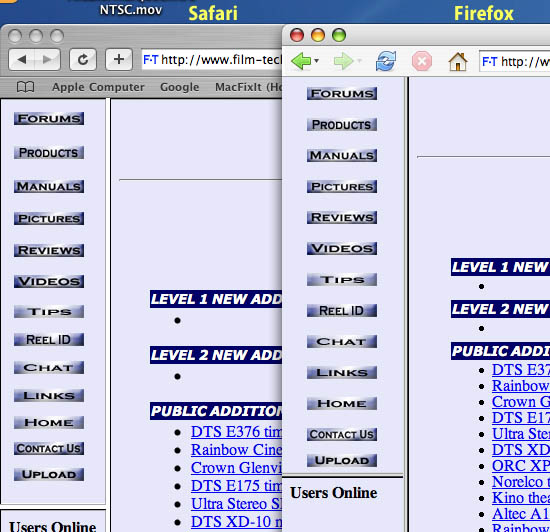The height and width of the screenshot is (532, 550).
Task: Open Crown link in Firefox list
Action: [x=521, y=402]
